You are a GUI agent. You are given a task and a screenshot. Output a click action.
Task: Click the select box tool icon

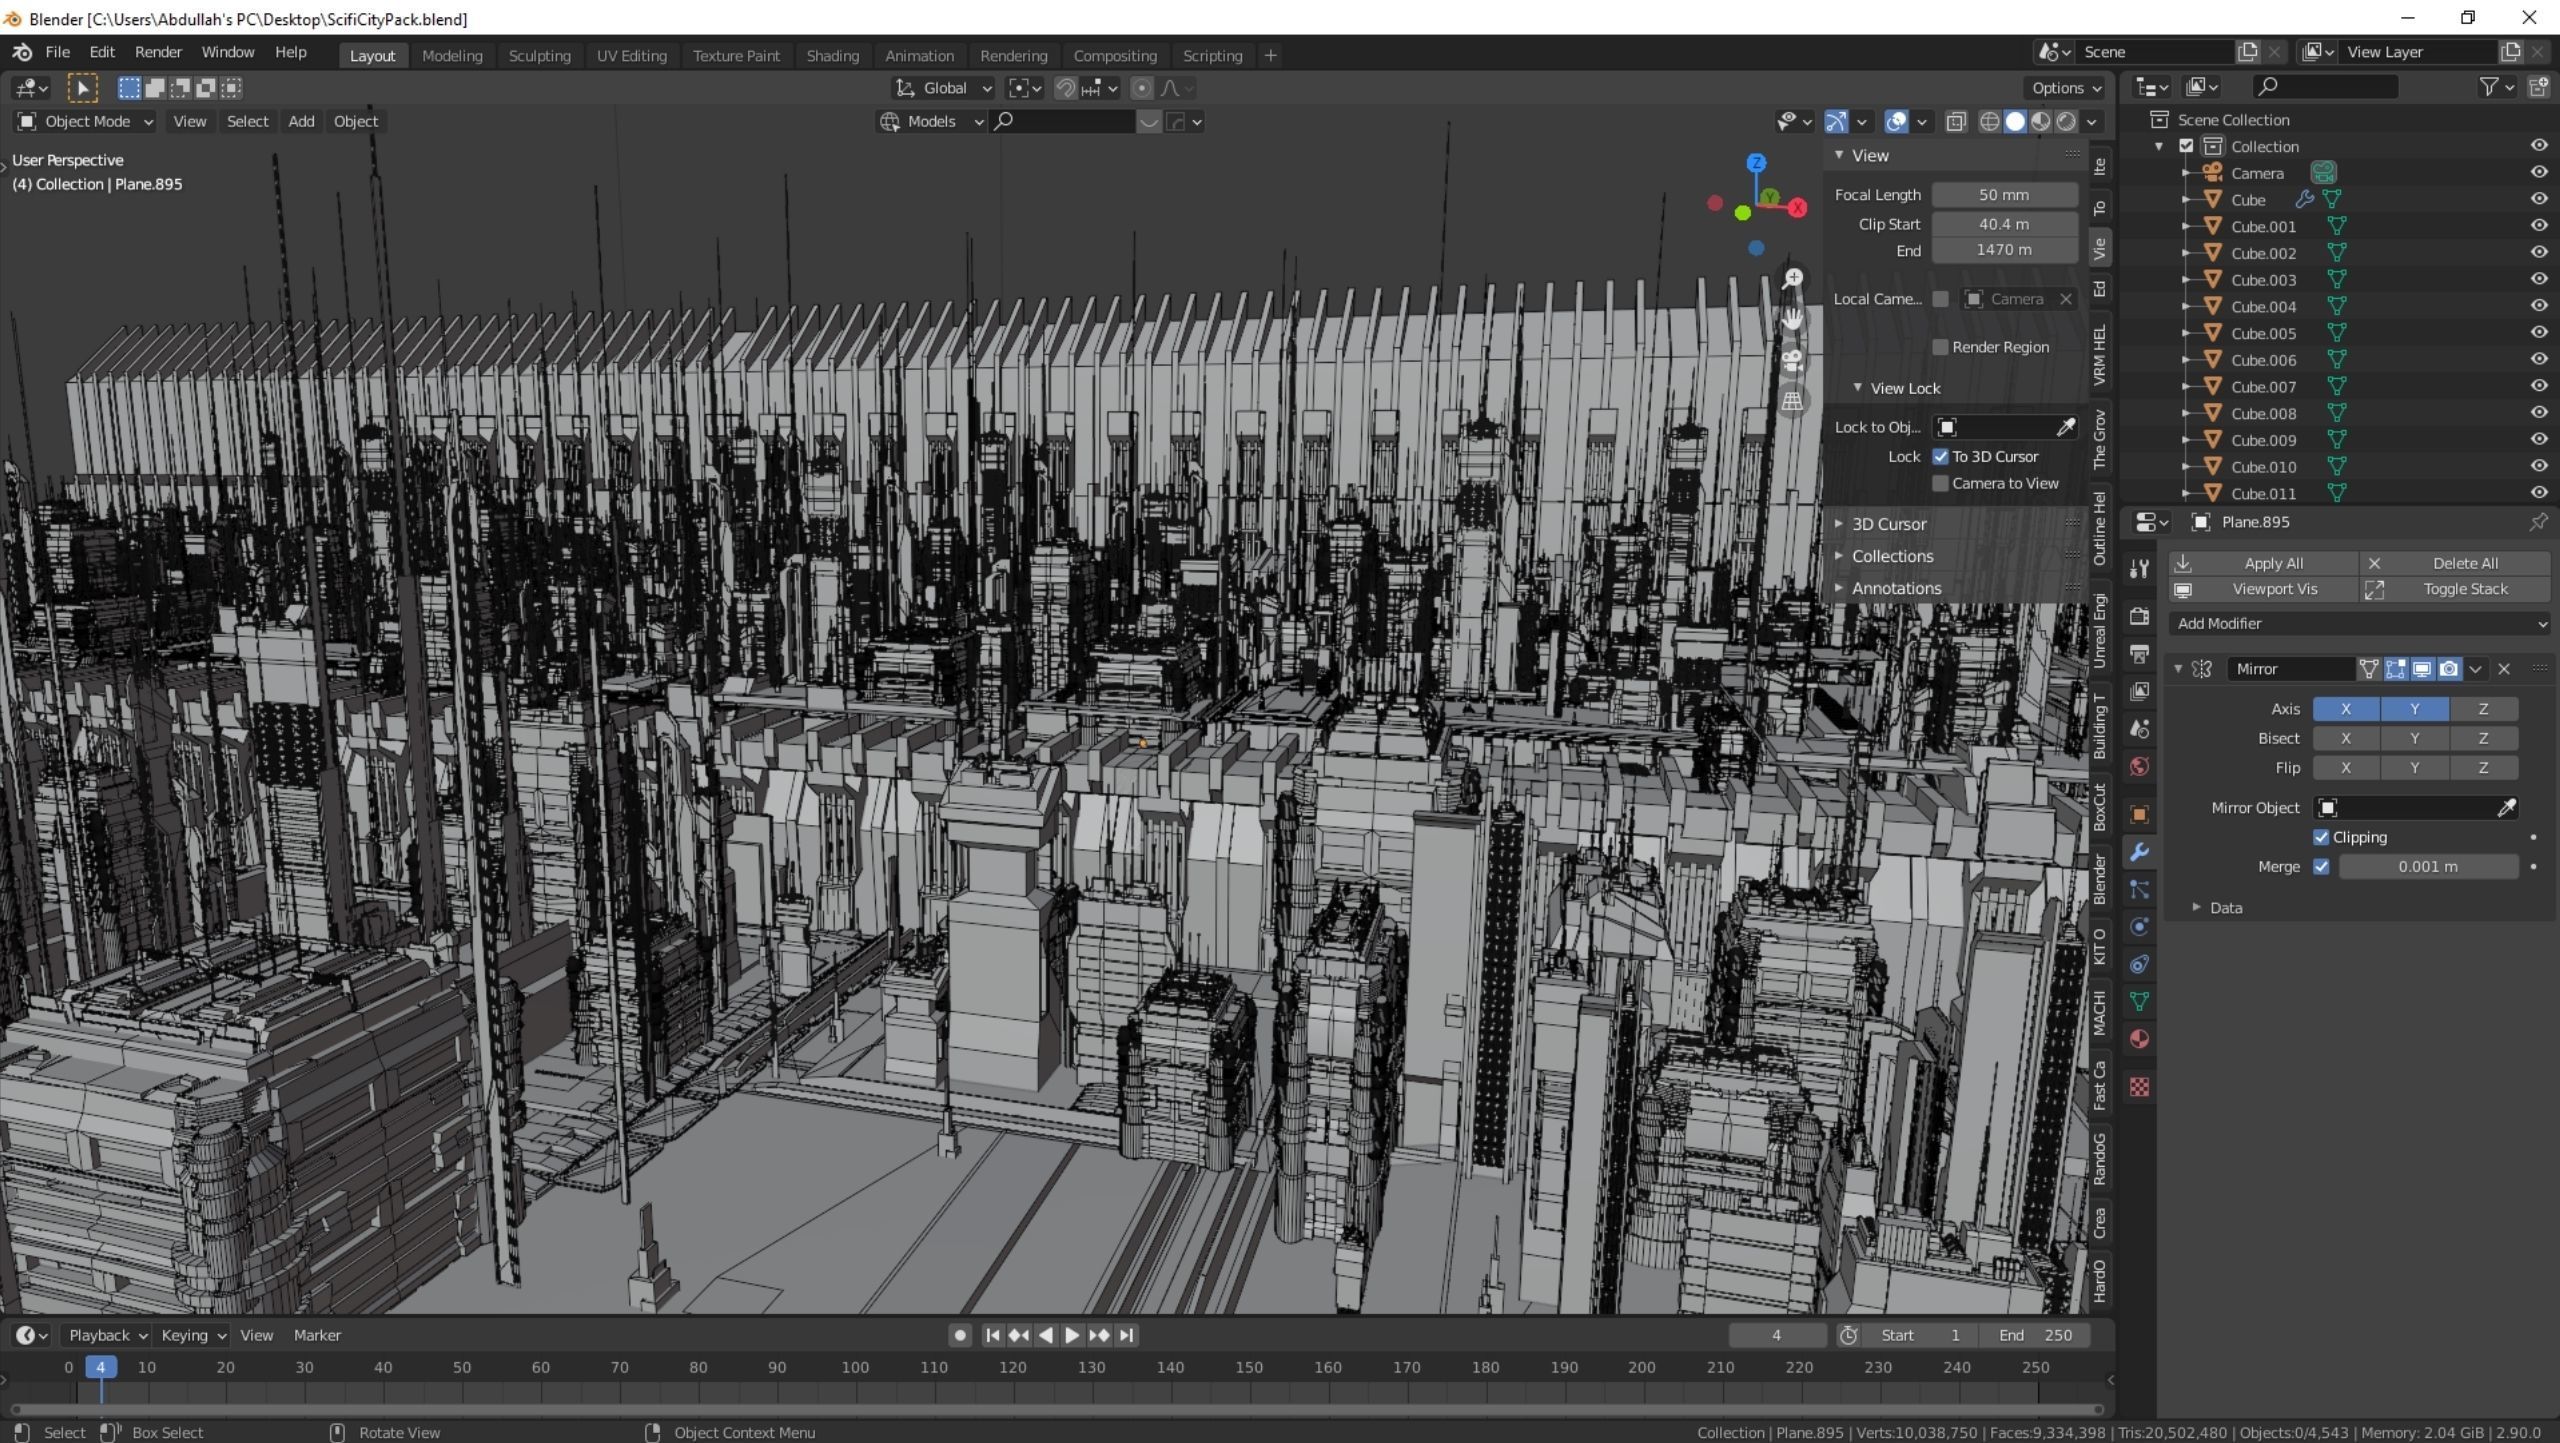point(82,88)
